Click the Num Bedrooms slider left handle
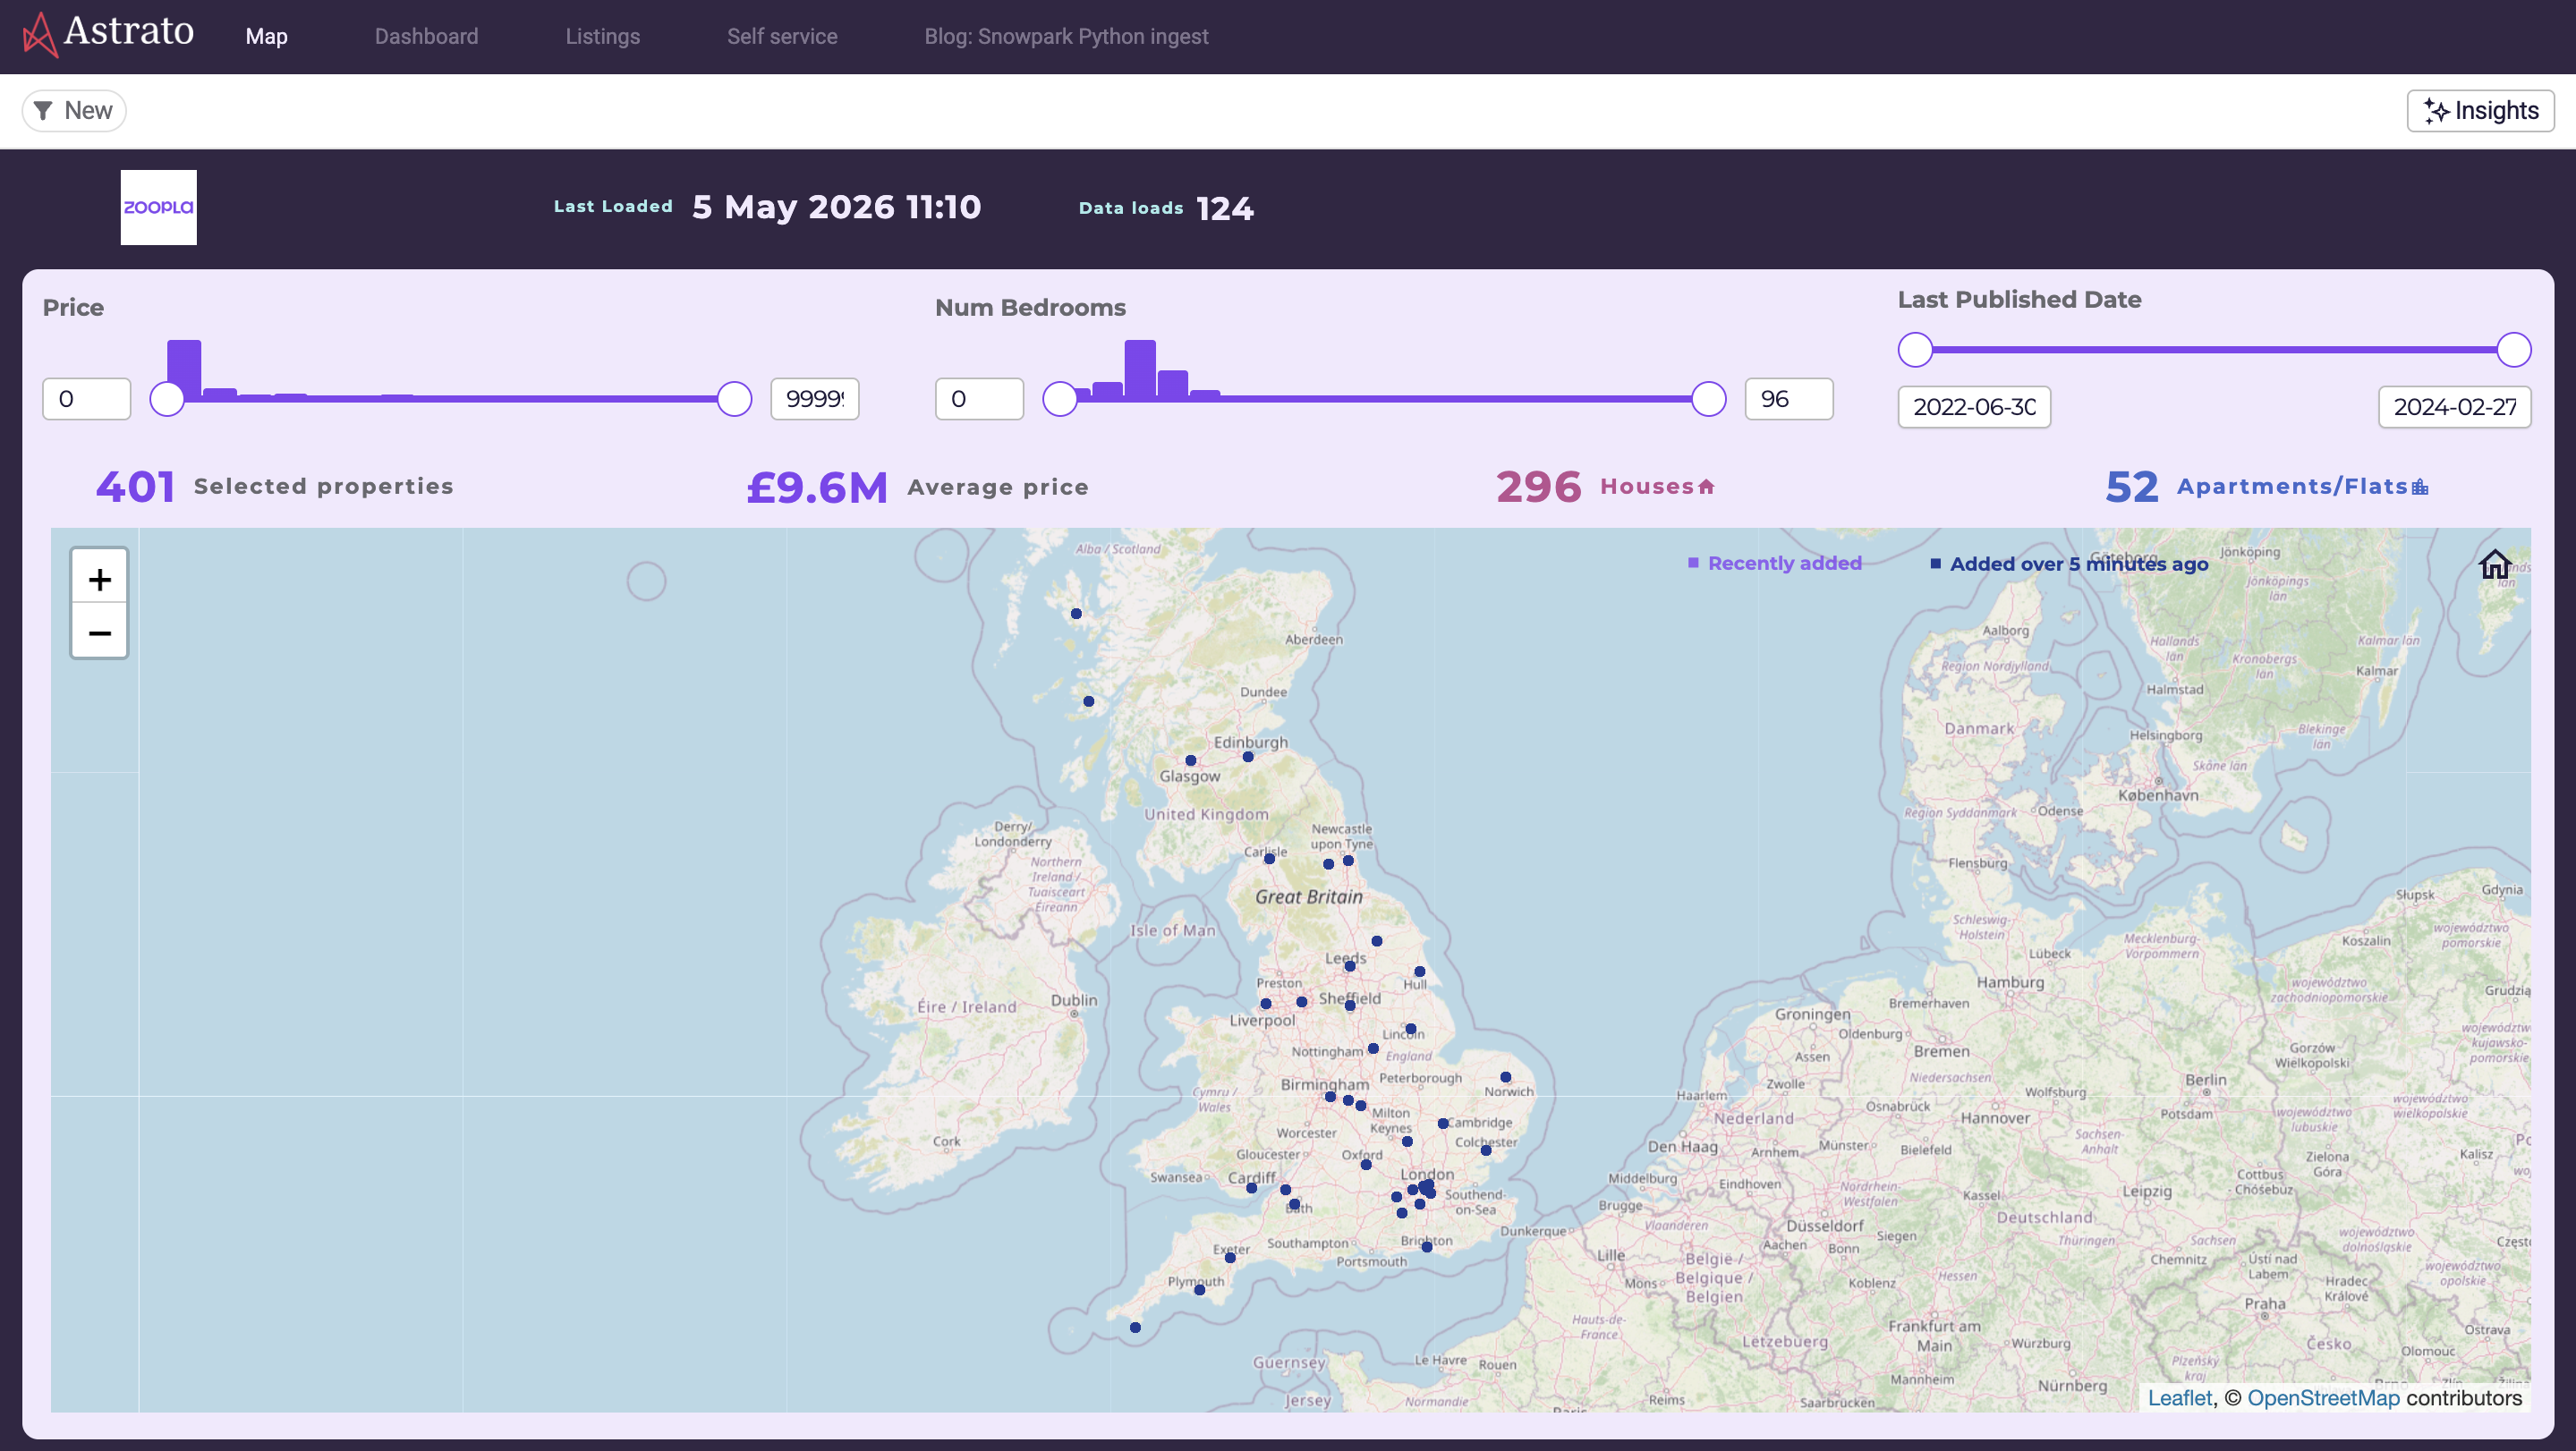 pos(1060,399)
